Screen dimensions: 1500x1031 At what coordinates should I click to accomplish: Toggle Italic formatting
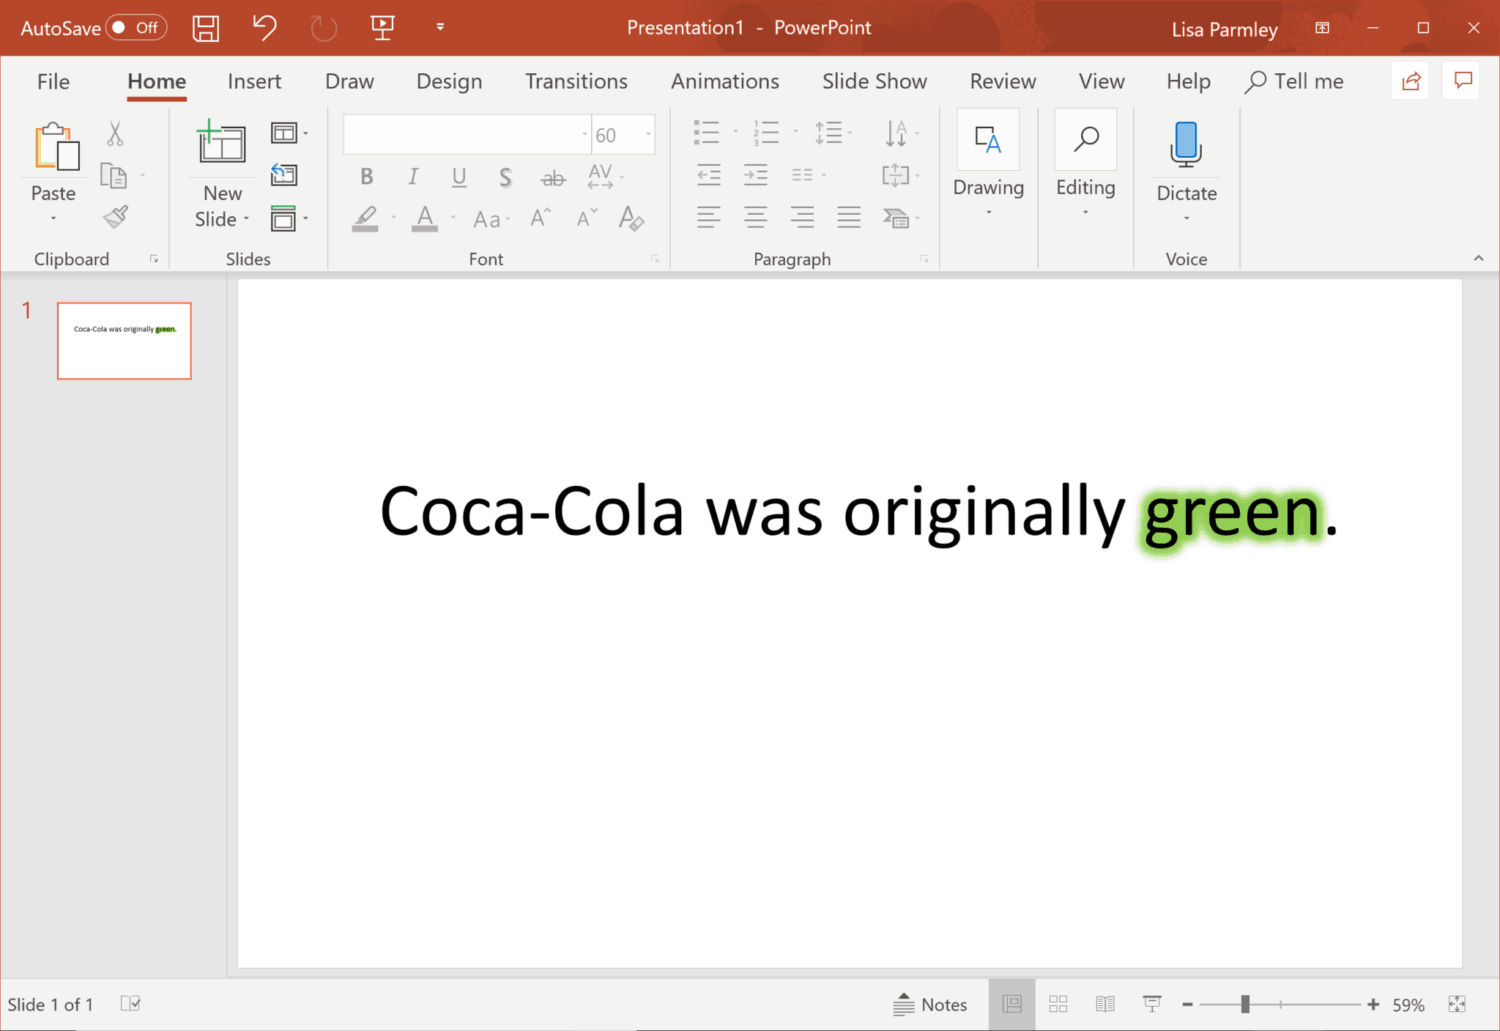click(413, 177)
